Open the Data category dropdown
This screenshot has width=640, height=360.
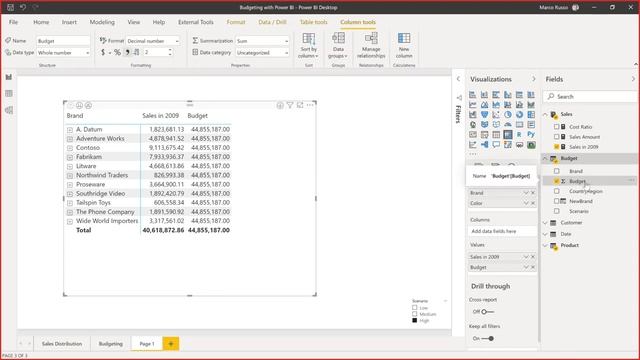click(x=262, y=53)
